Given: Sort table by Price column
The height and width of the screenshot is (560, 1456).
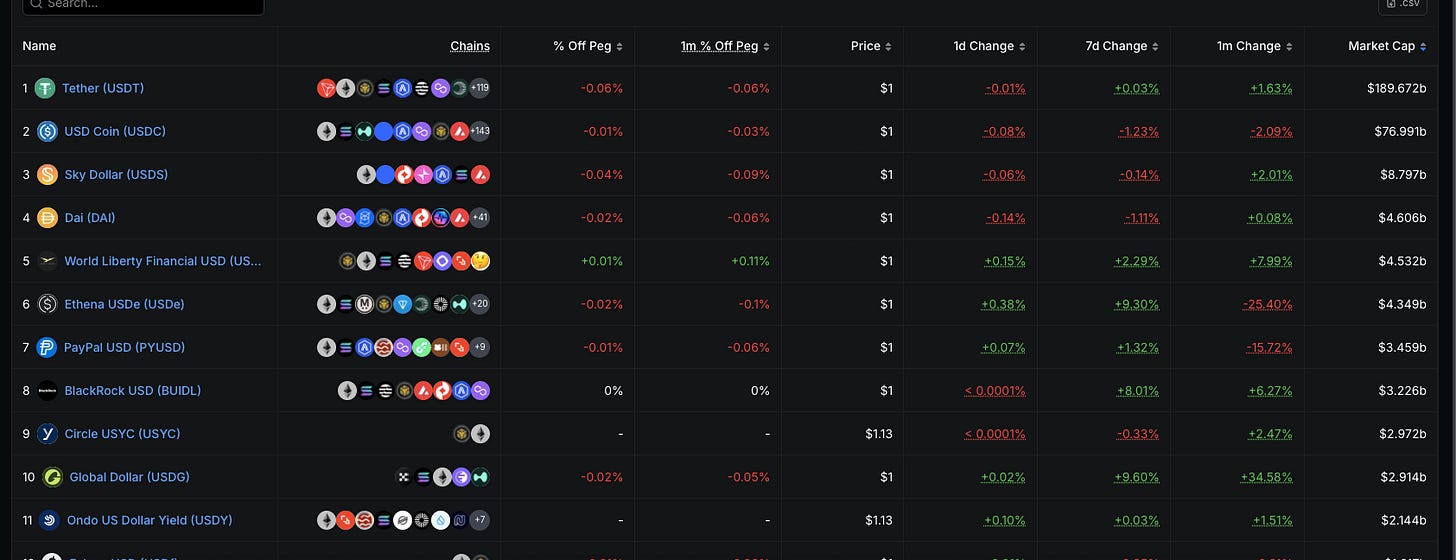Looking at the screenshot, I should pos(870,46).
